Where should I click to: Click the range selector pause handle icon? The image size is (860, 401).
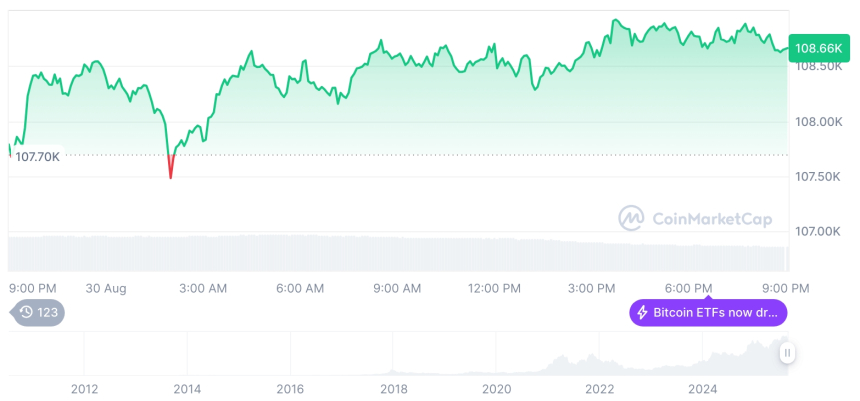pos(788,352)
